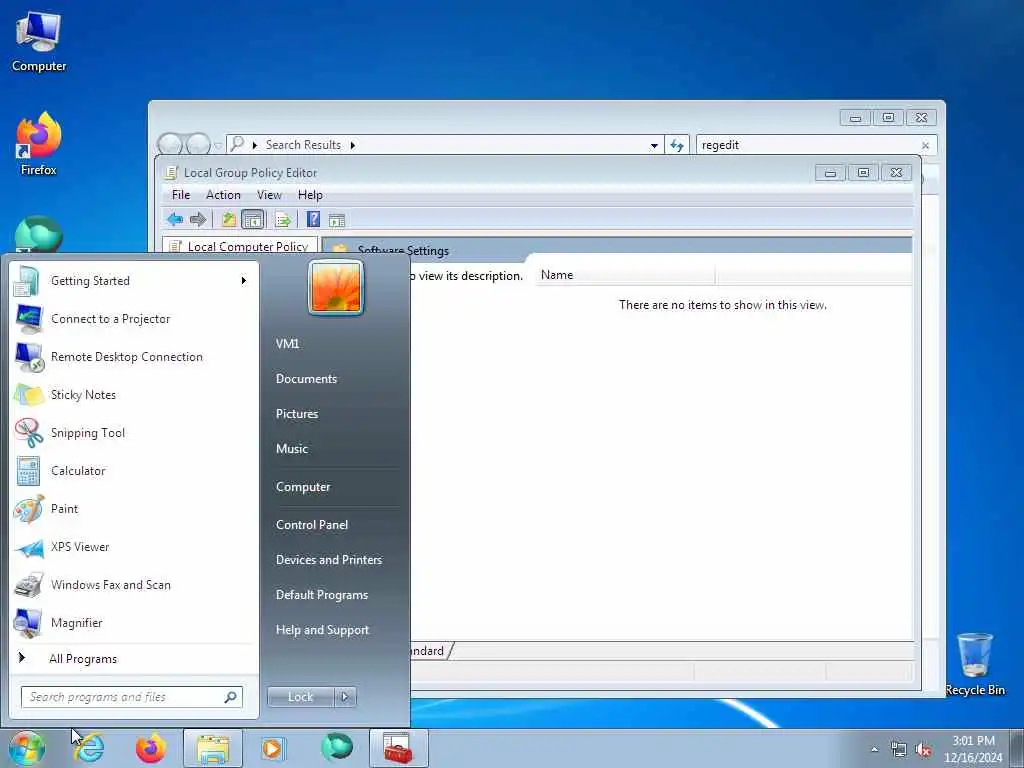Screen dimensions: 1024x768
Task: Clear the regedit search box
Action: (925, 146)
